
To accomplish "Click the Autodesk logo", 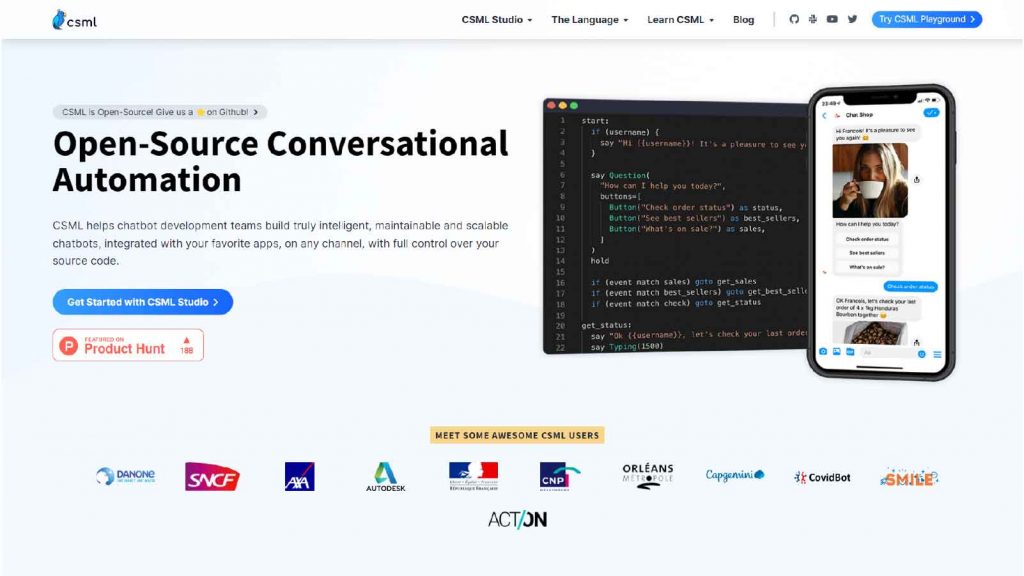I will pos(385,477).
